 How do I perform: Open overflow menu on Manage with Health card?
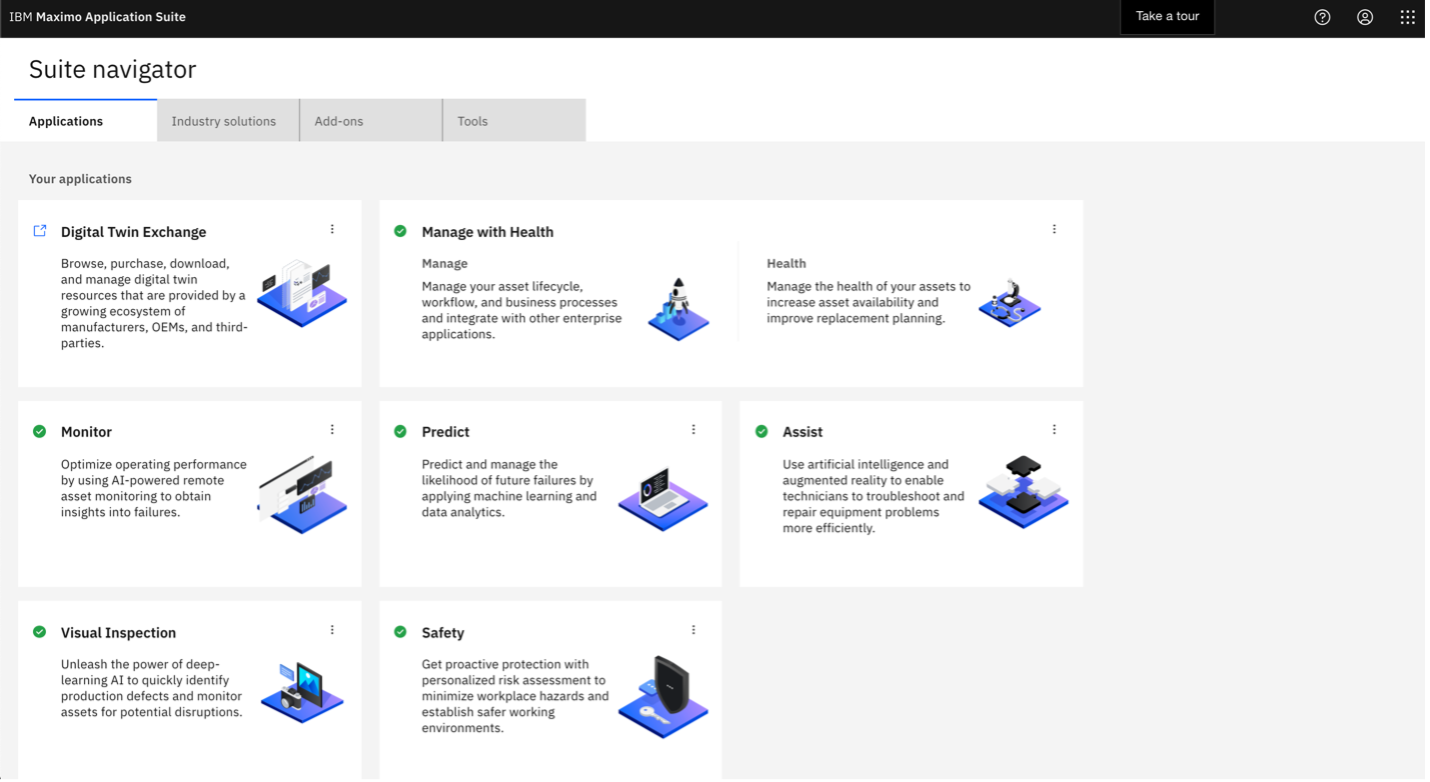click(1054, 229)
